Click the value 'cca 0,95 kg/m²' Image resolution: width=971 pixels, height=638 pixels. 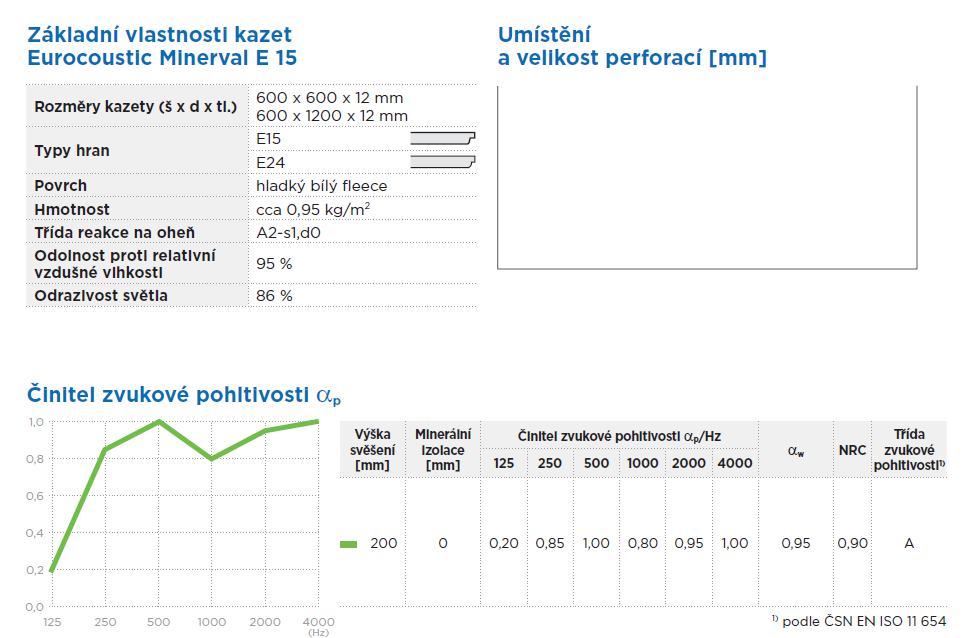point(313,209)
